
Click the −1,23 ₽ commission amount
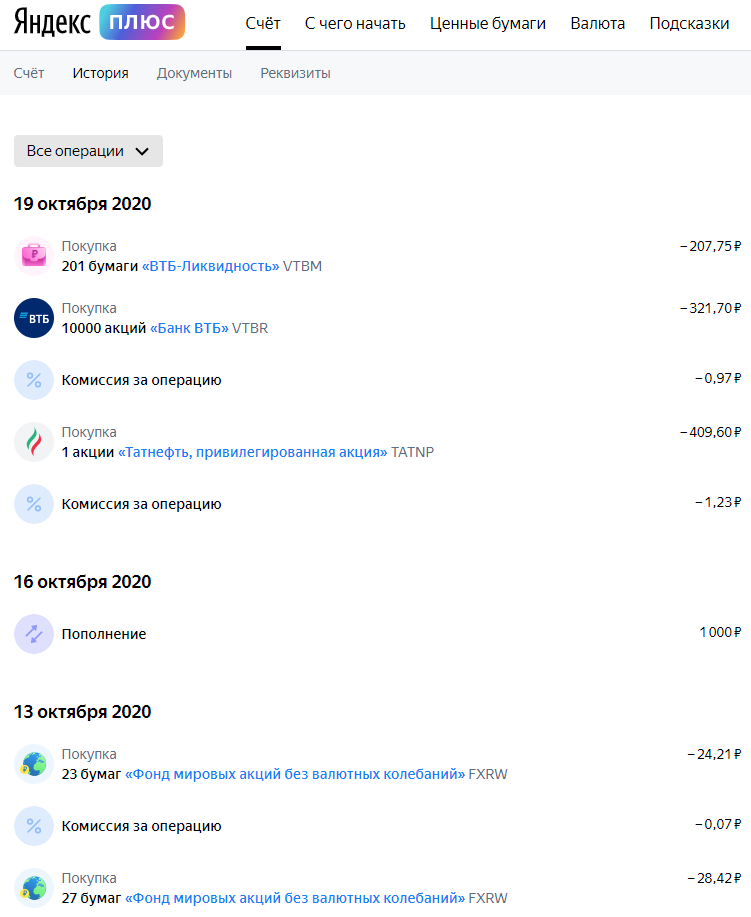pyautogui.click(x=718, y=502)
